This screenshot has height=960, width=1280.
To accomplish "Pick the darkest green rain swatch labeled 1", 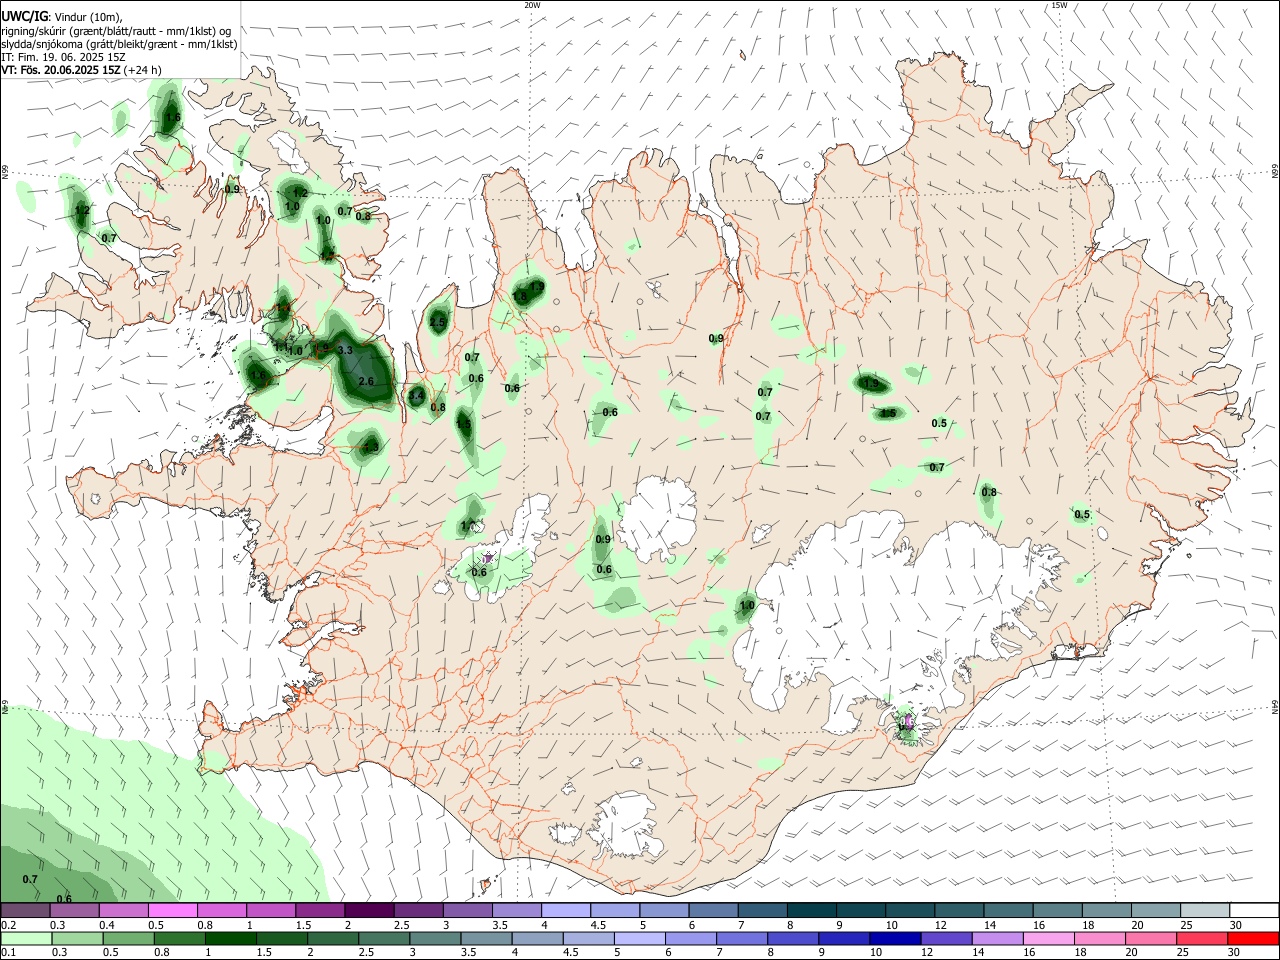I will (x=230, y=939).
